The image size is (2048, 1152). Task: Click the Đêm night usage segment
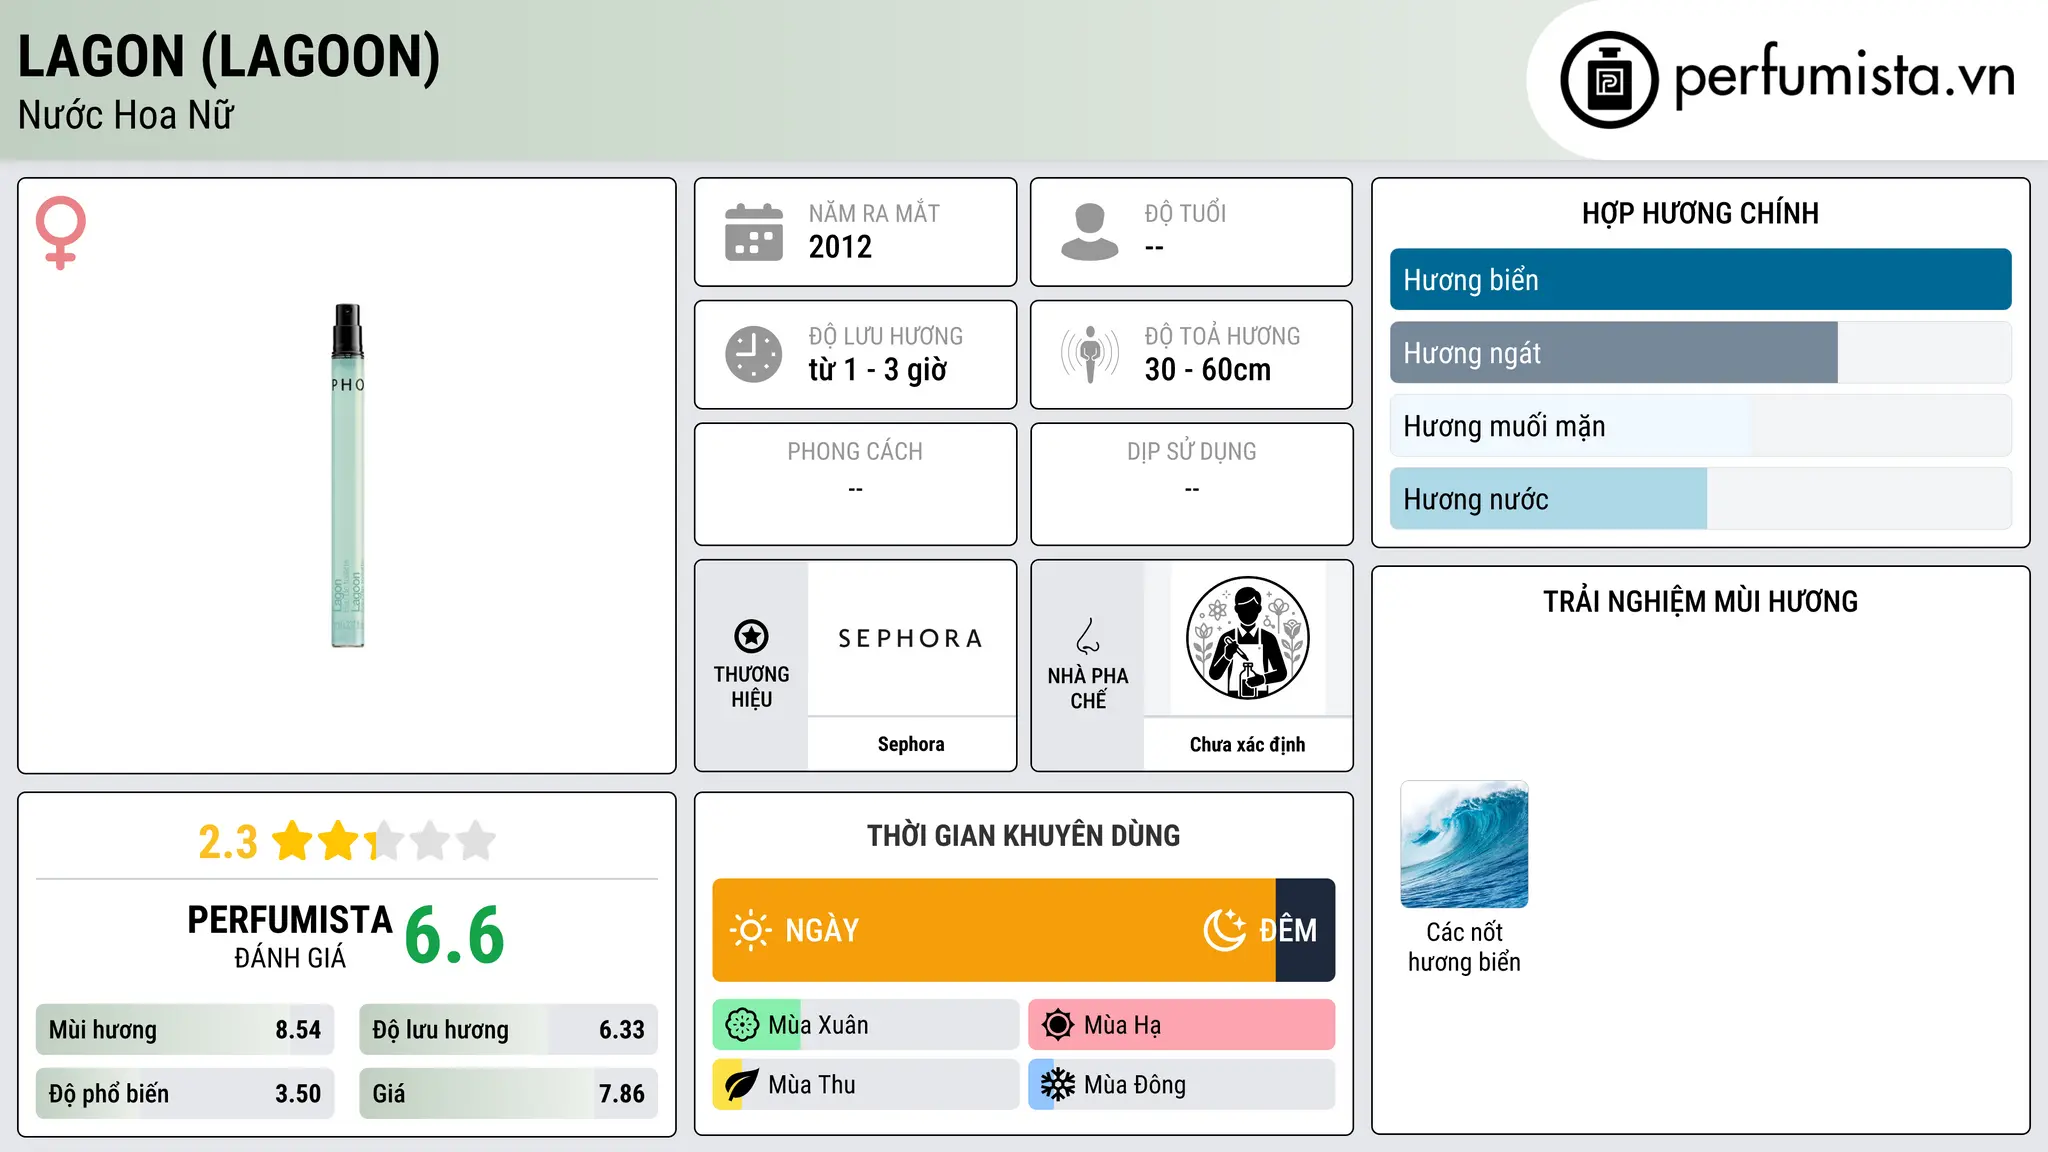pos(1305,930)
